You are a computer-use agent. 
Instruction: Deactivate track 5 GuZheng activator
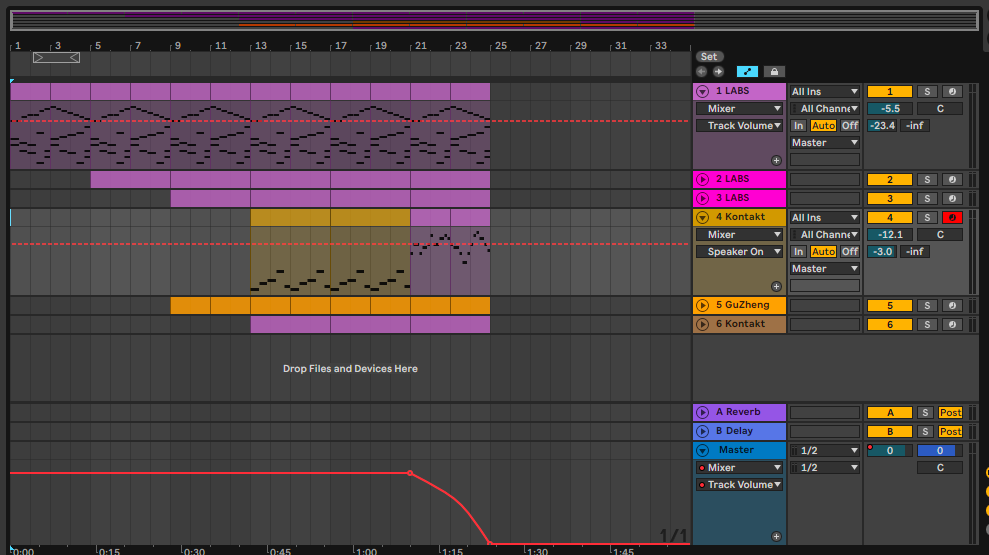click(x=889, y=305)
